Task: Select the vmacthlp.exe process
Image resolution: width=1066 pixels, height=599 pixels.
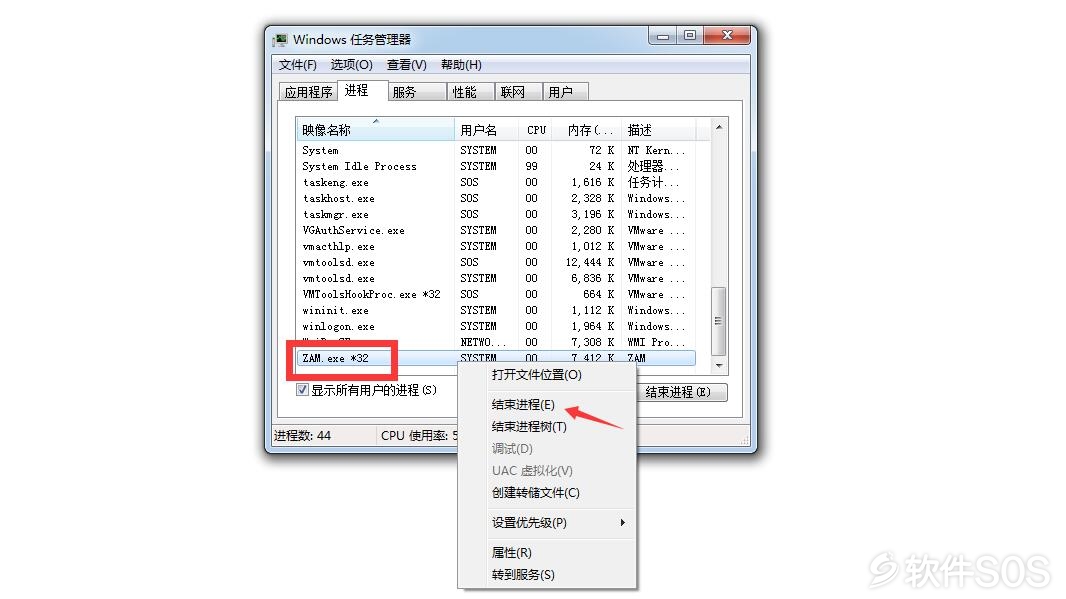Action: (496, 246)
